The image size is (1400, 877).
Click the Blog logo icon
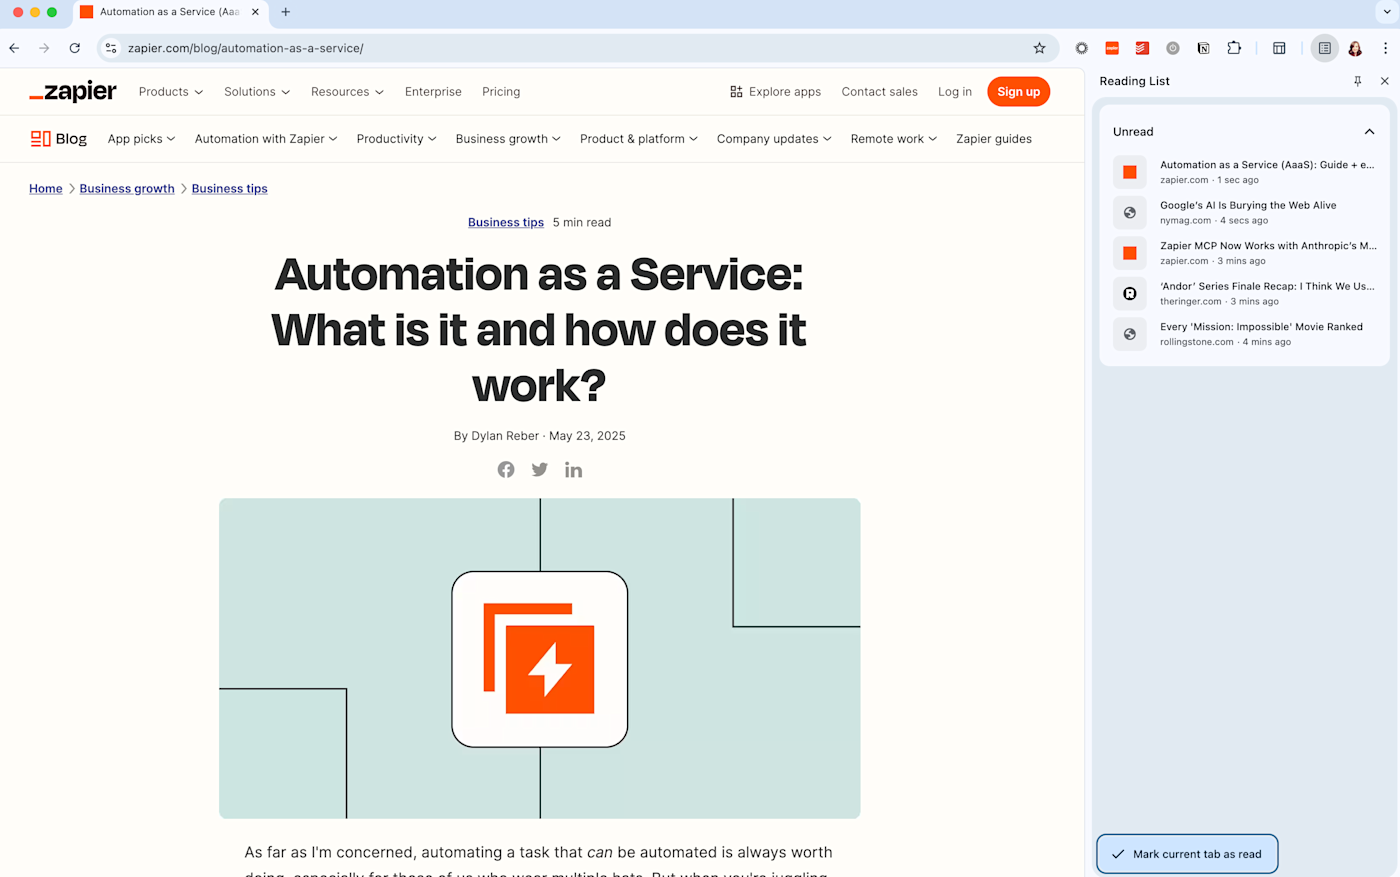59,139
